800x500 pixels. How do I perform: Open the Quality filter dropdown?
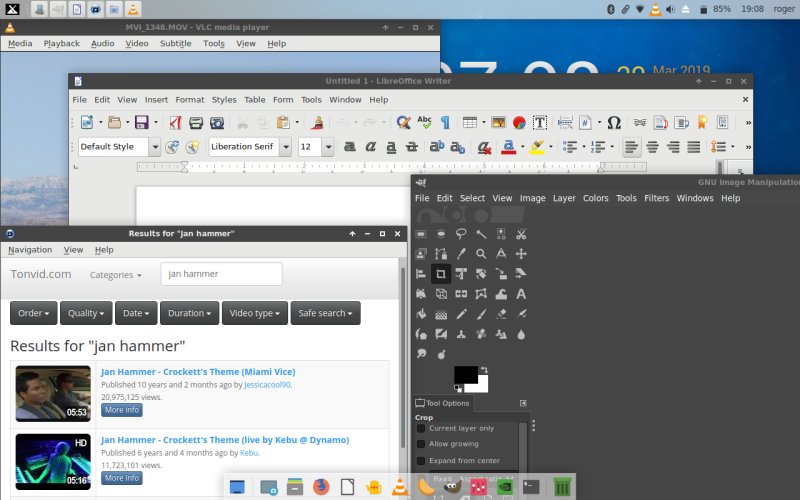pyautogui.click(x=86, y=313)
